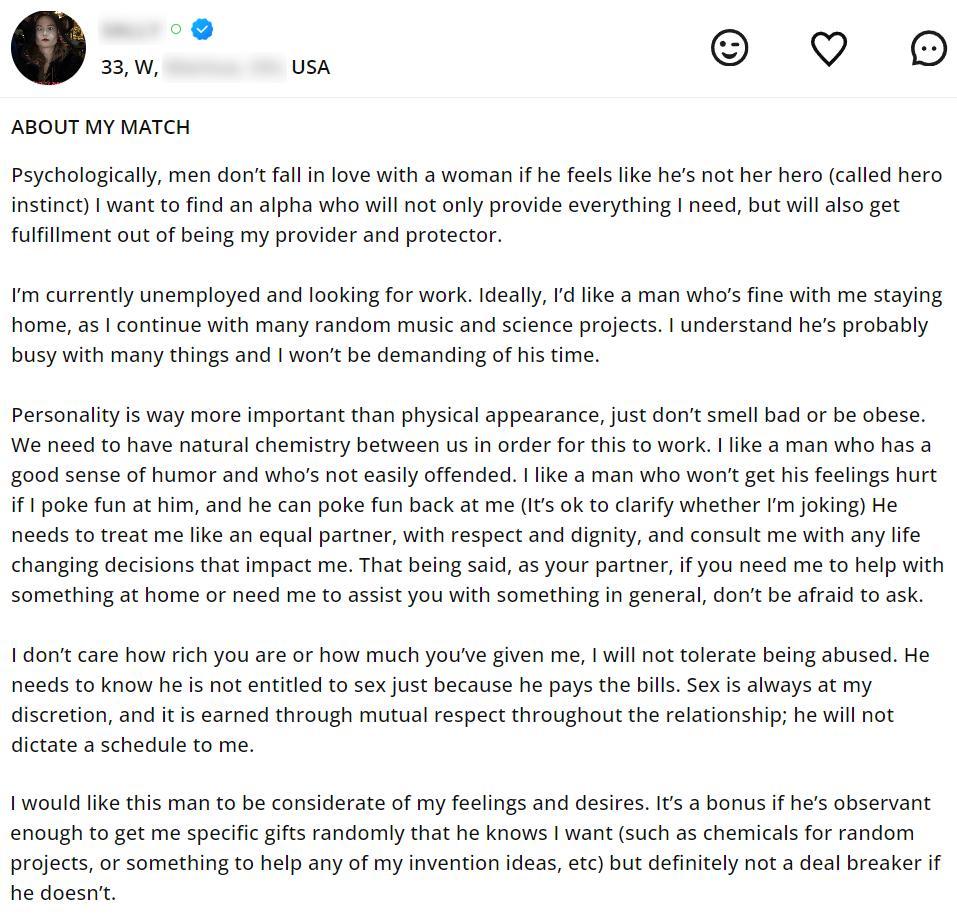The image size is (957, 923).
Task: Send a wink using the winking face icon
Action: [729, 48]
